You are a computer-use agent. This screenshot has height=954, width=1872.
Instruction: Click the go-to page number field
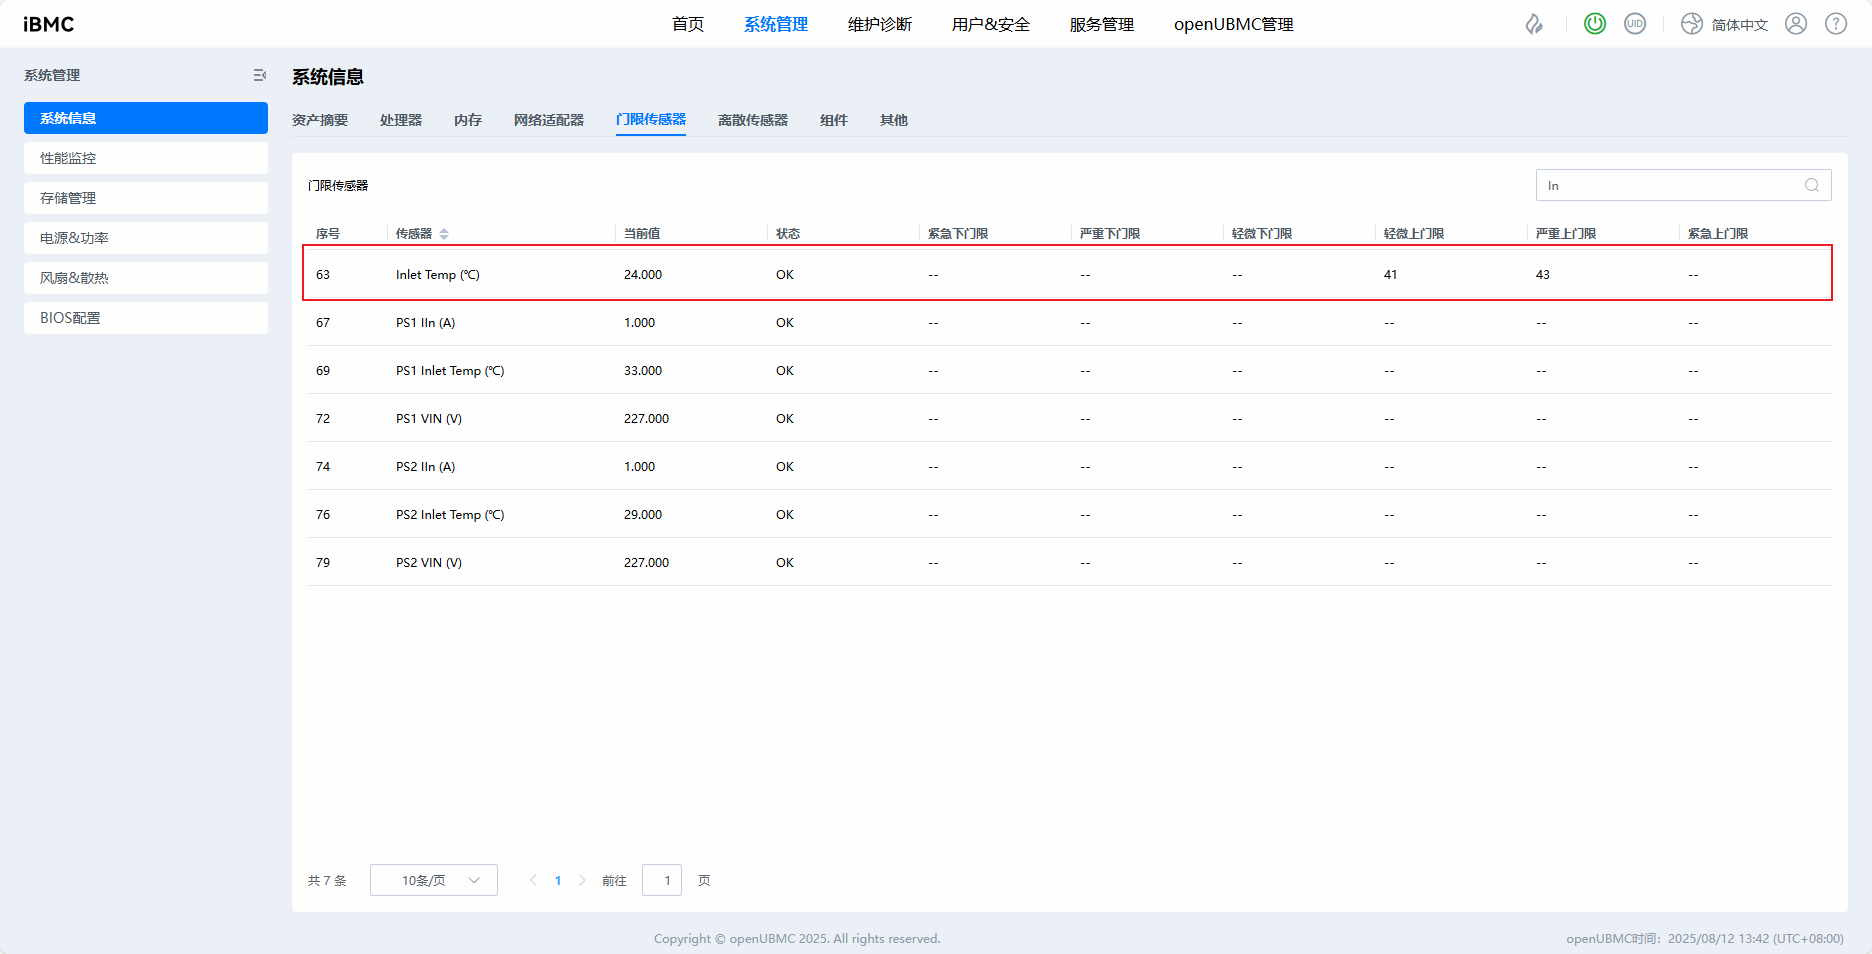662,880
